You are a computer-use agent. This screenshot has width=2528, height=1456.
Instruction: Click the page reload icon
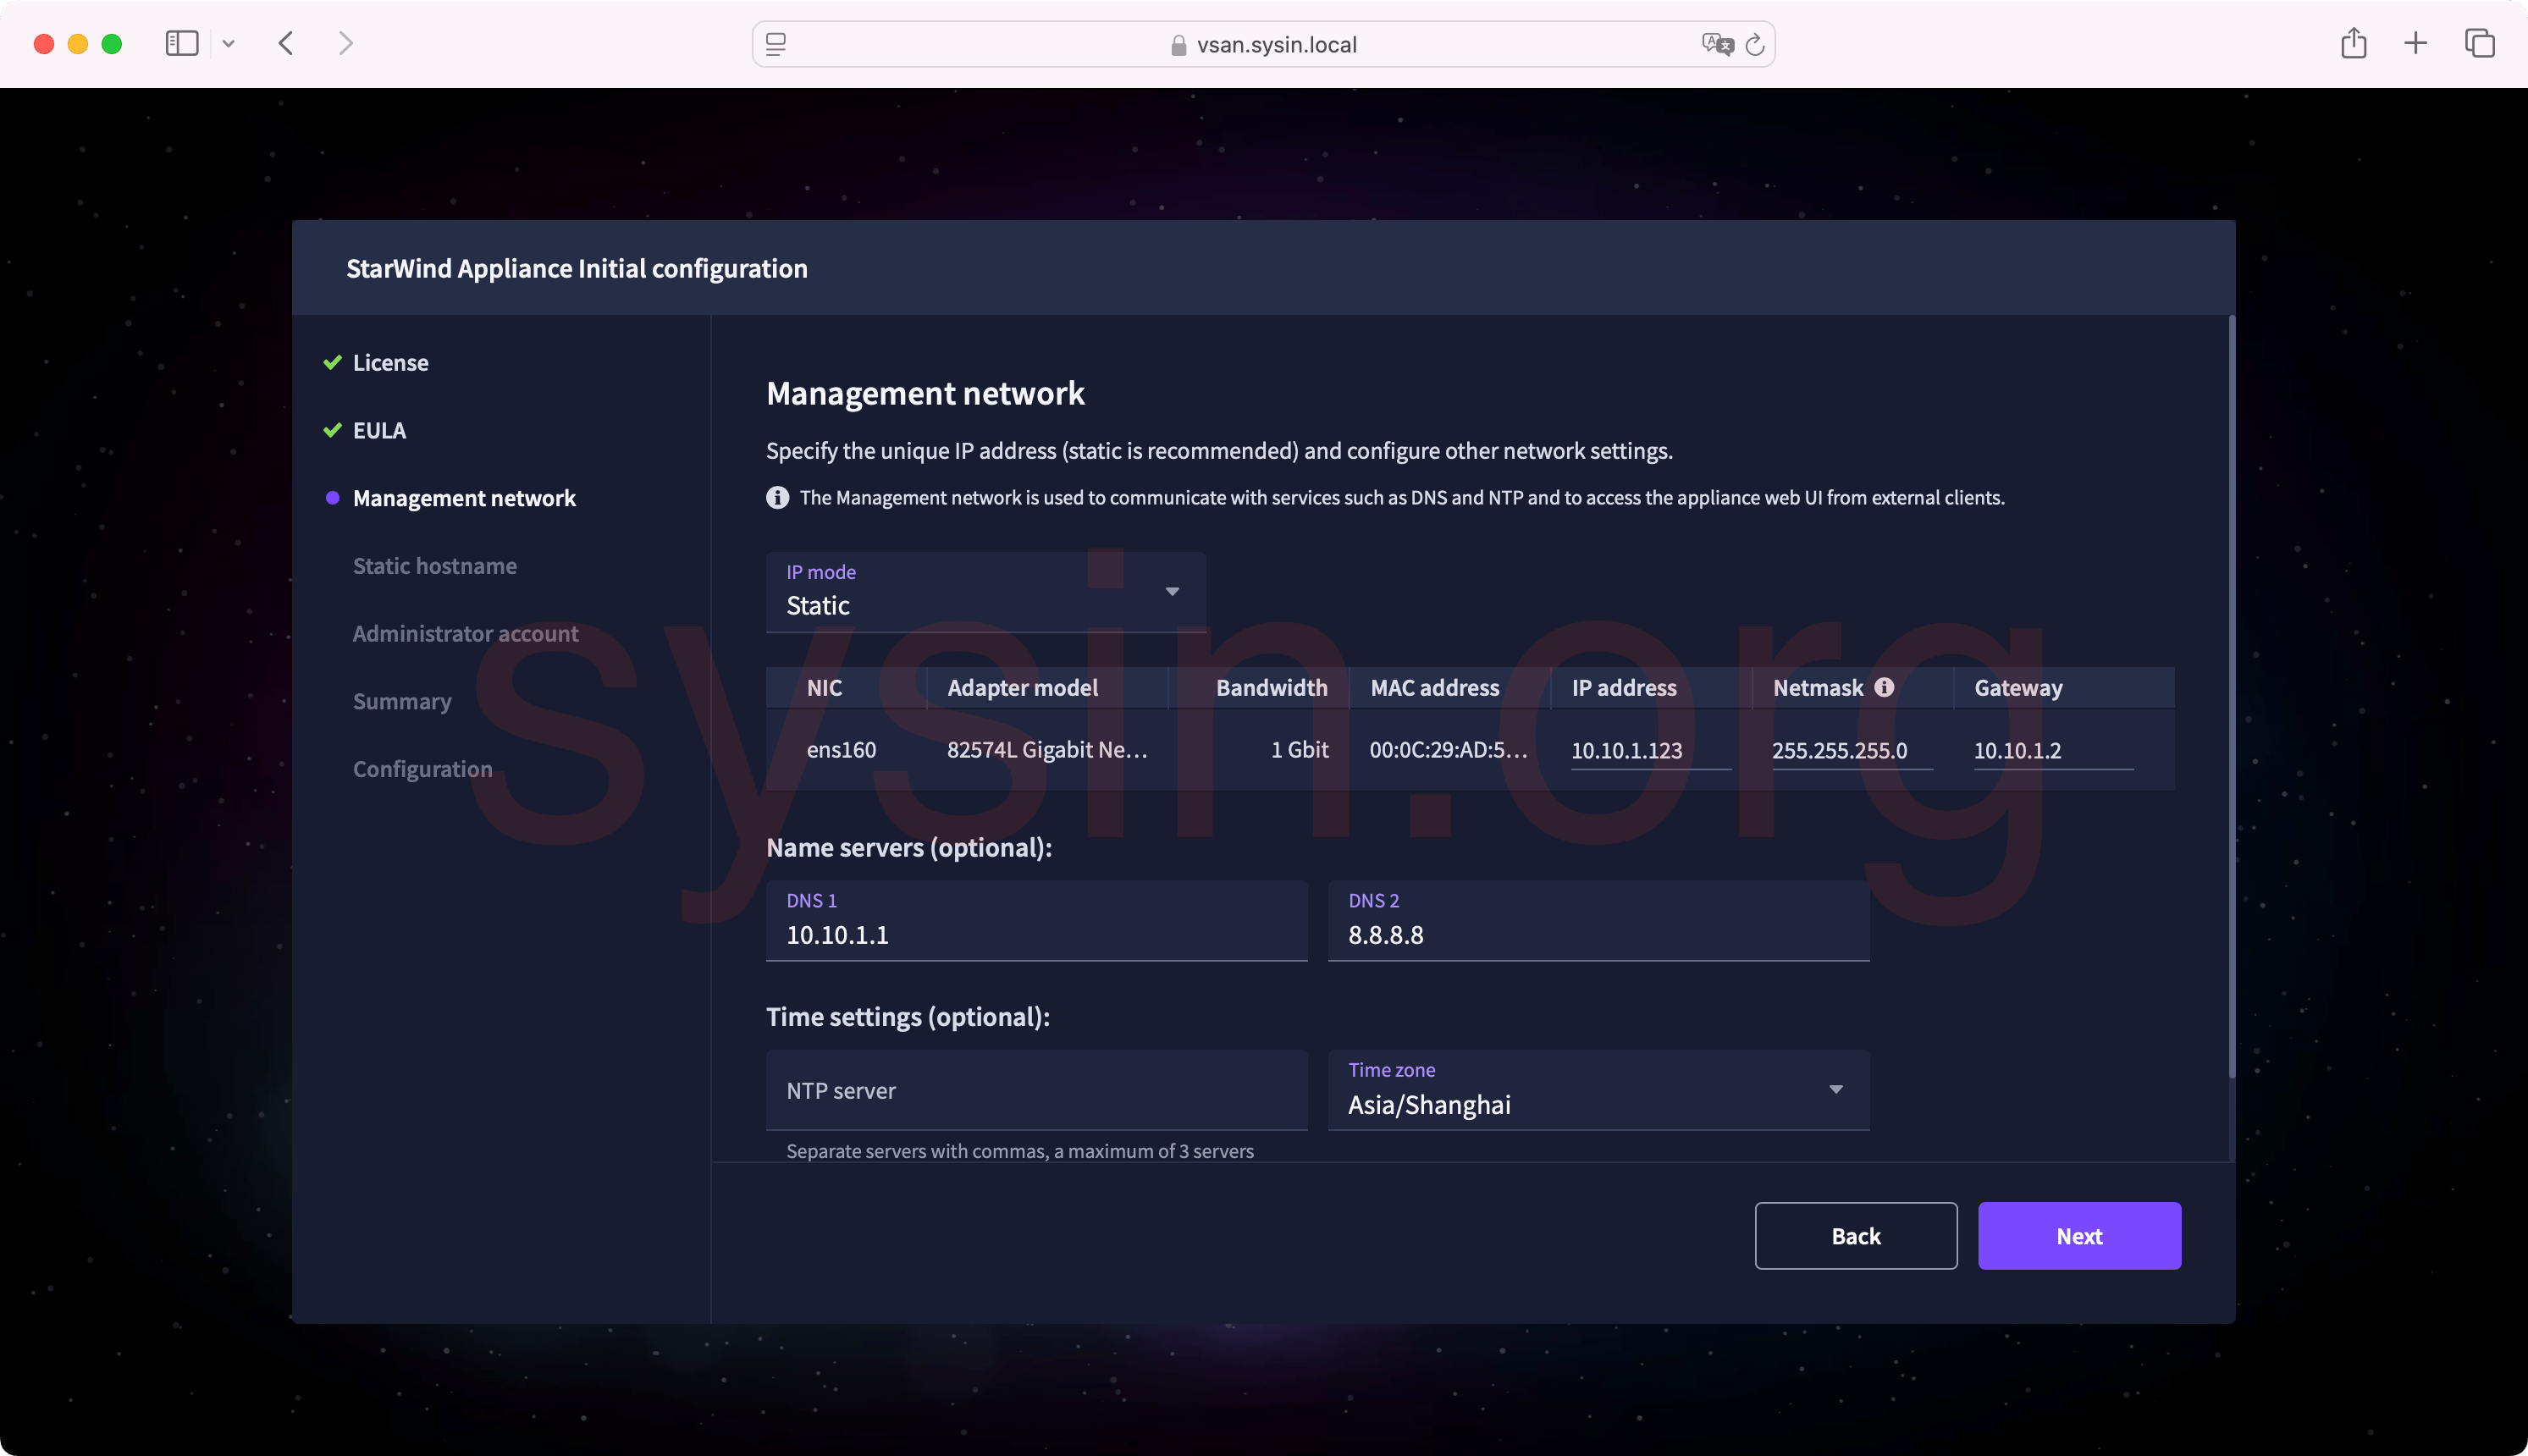1754,45
